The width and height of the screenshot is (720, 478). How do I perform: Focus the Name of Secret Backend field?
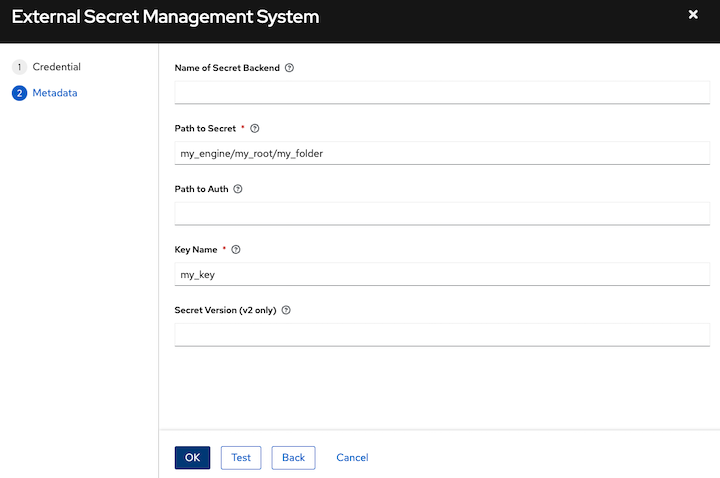click(x=442, y=93)
